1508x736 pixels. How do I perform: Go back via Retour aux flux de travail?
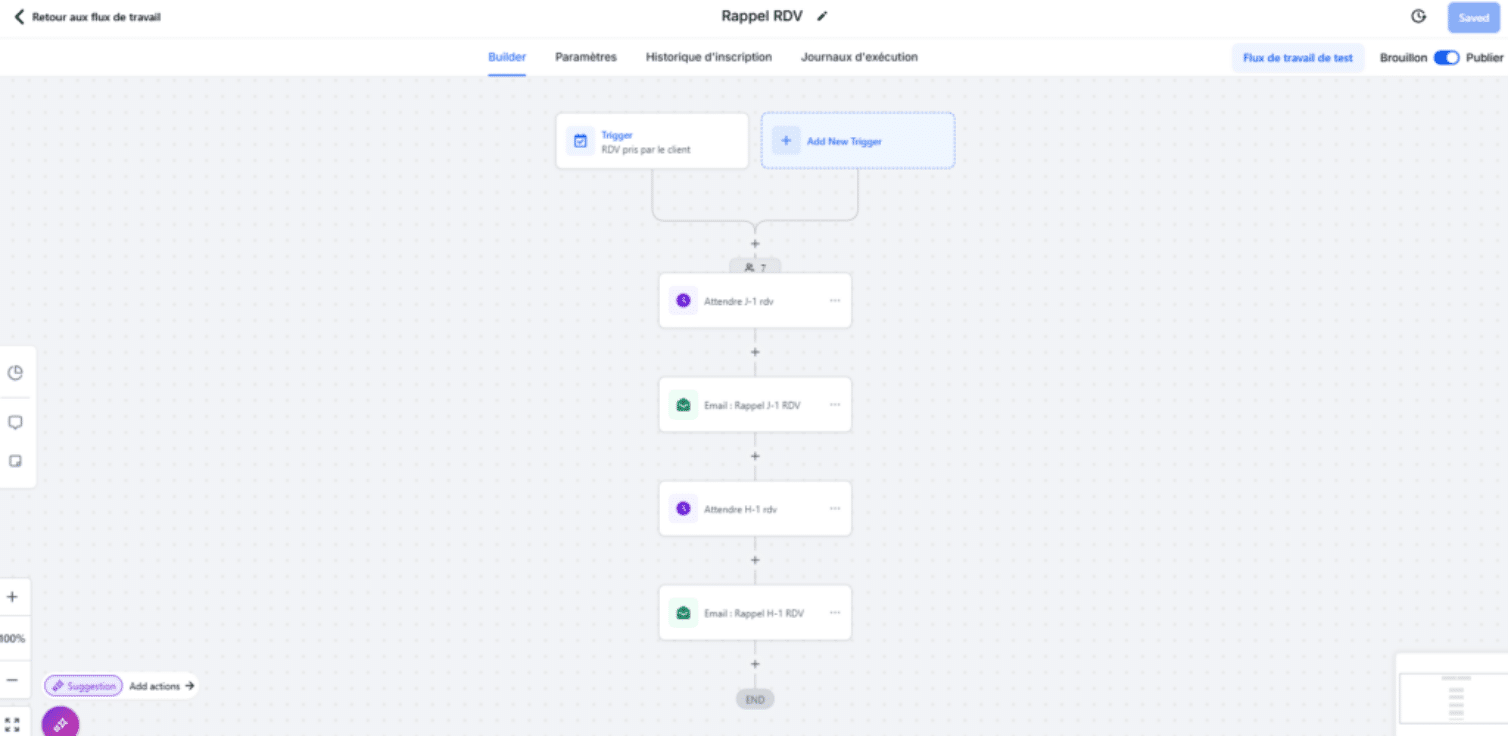(x=87, y=17)
